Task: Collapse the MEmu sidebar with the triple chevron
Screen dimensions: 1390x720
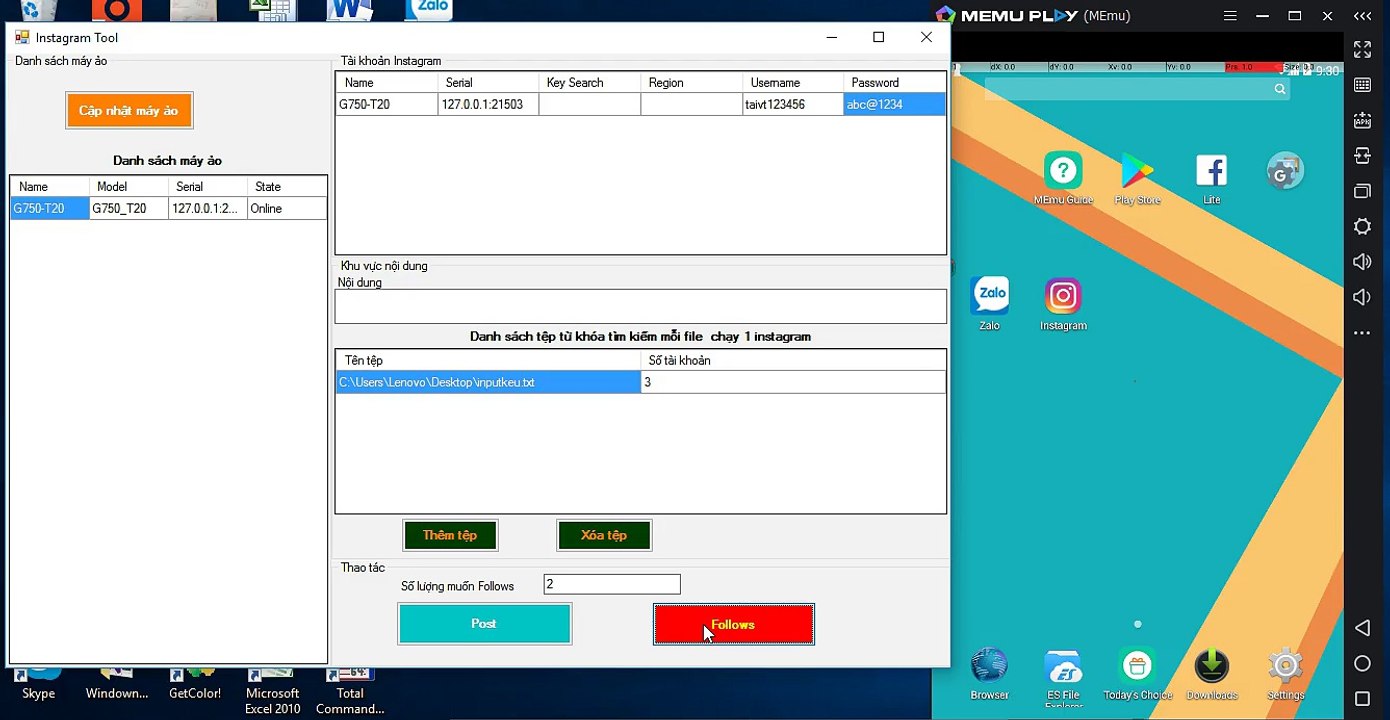Action: tap(1362, 16)
